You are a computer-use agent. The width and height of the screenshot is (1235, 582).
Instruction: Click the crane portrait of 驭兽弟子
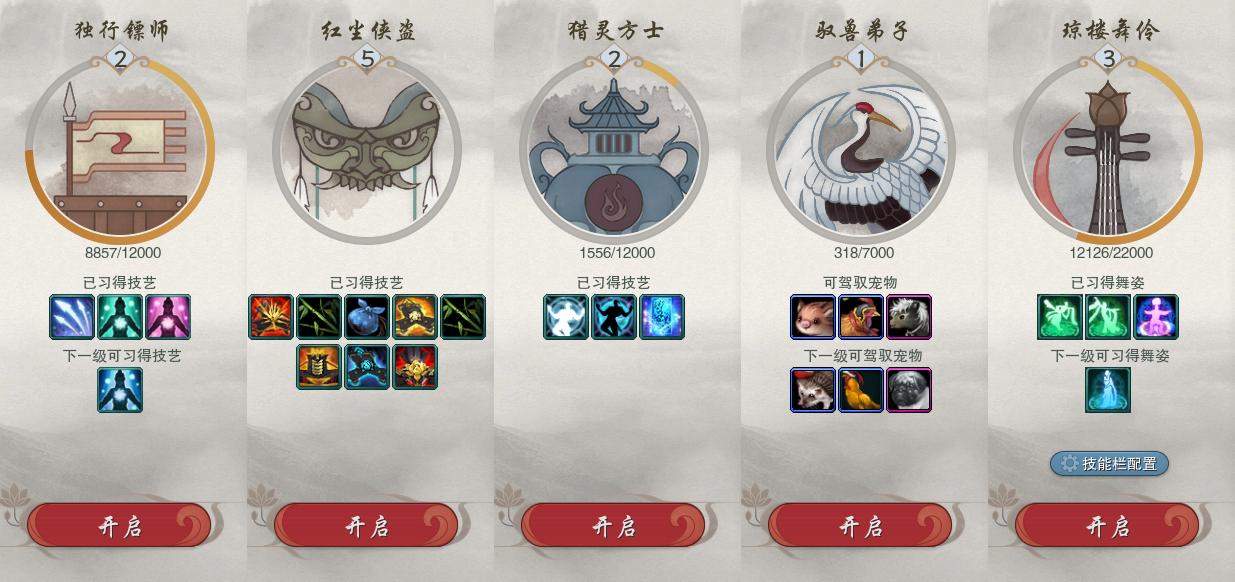[861, 150]
